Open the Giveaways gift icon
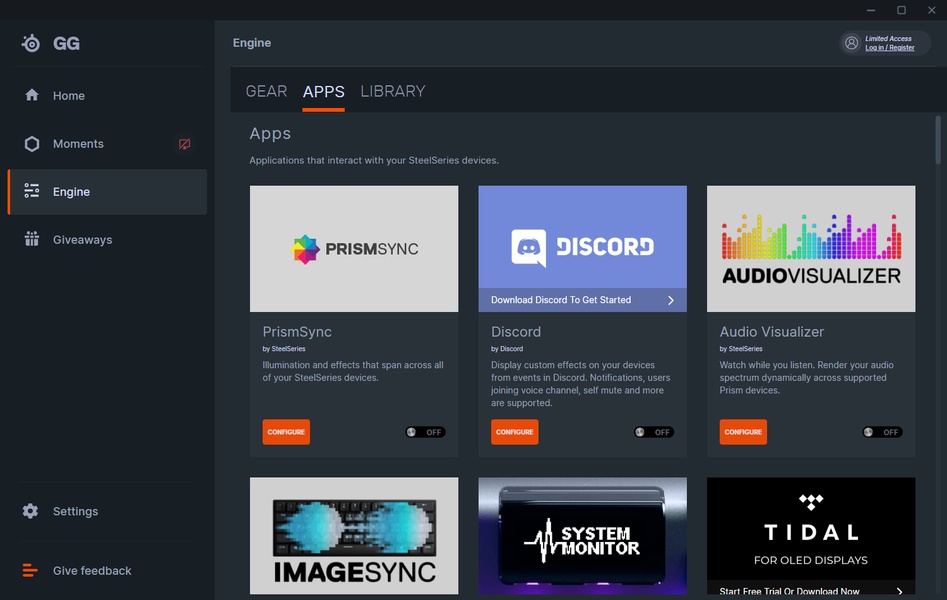Viewport: 947px width, 600px height. (32, 239)
